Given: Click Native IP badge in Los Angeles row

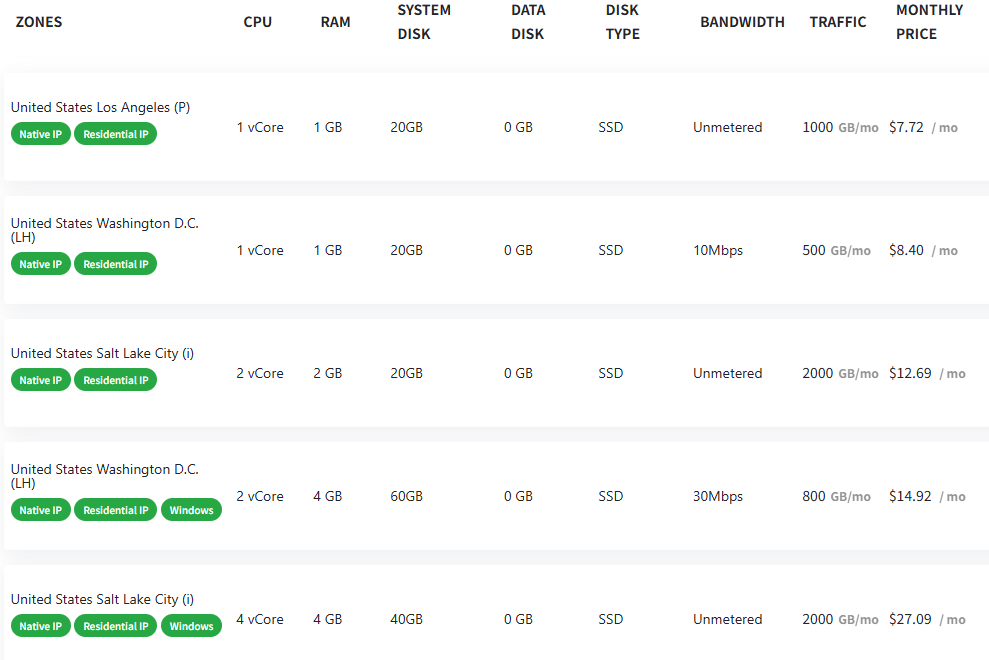Looking at the screenshot, I should [40, 134].
